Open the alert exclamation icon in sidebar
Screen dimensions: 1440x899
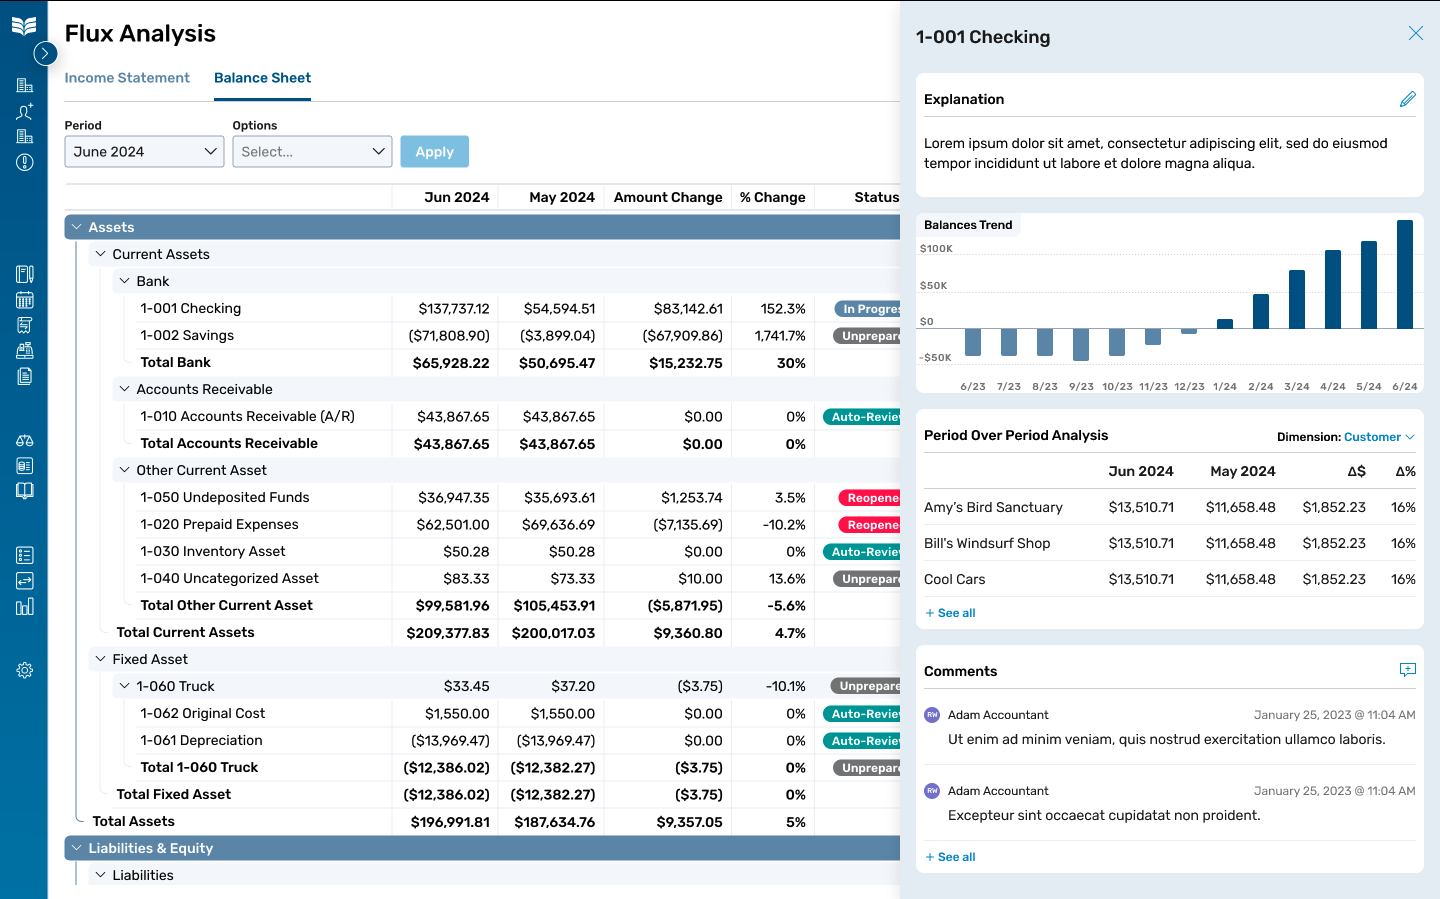click(25, 162)
